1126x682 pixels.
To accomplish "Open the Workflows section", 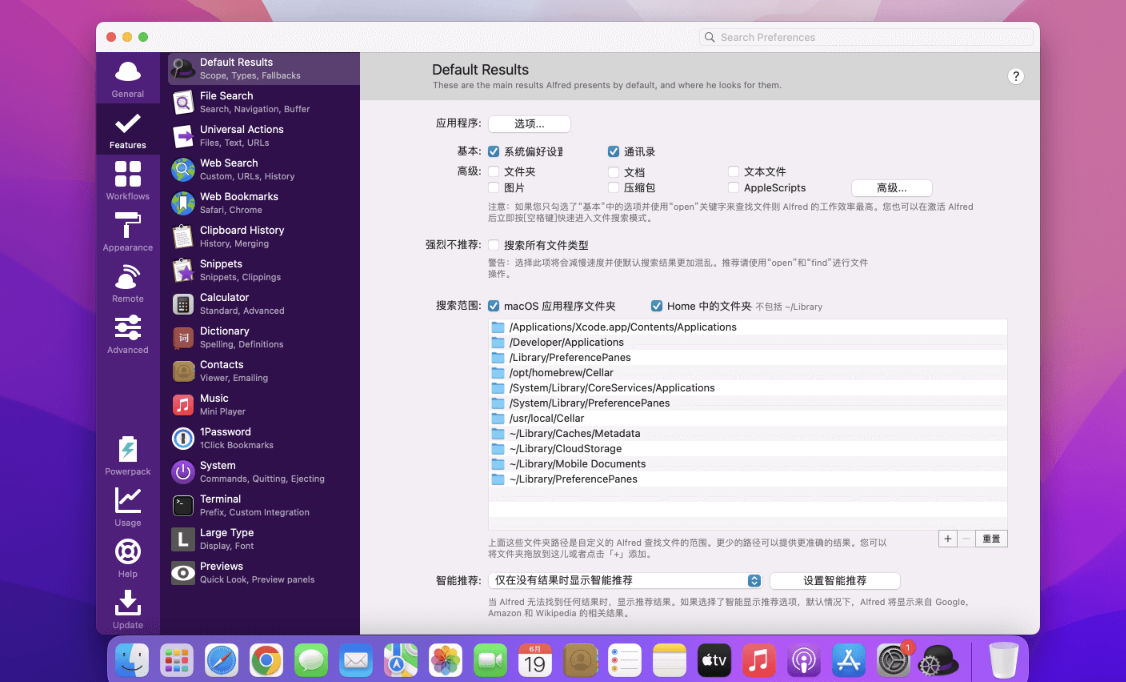I will click(x=128, y=180).
